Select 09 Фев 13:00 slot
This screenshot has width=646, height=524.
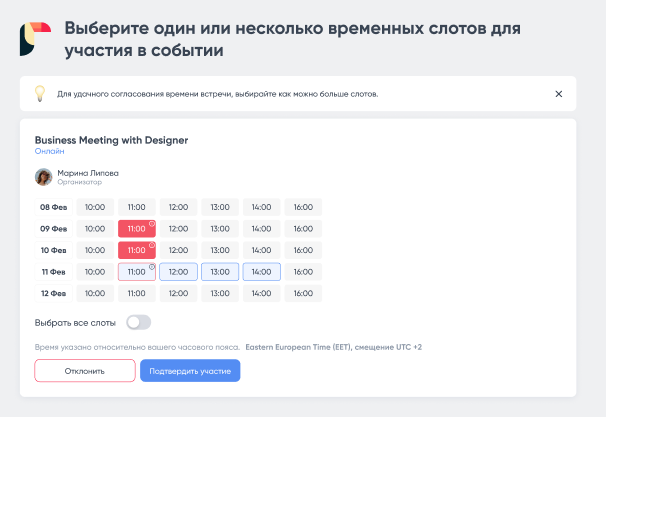(220, 229)
